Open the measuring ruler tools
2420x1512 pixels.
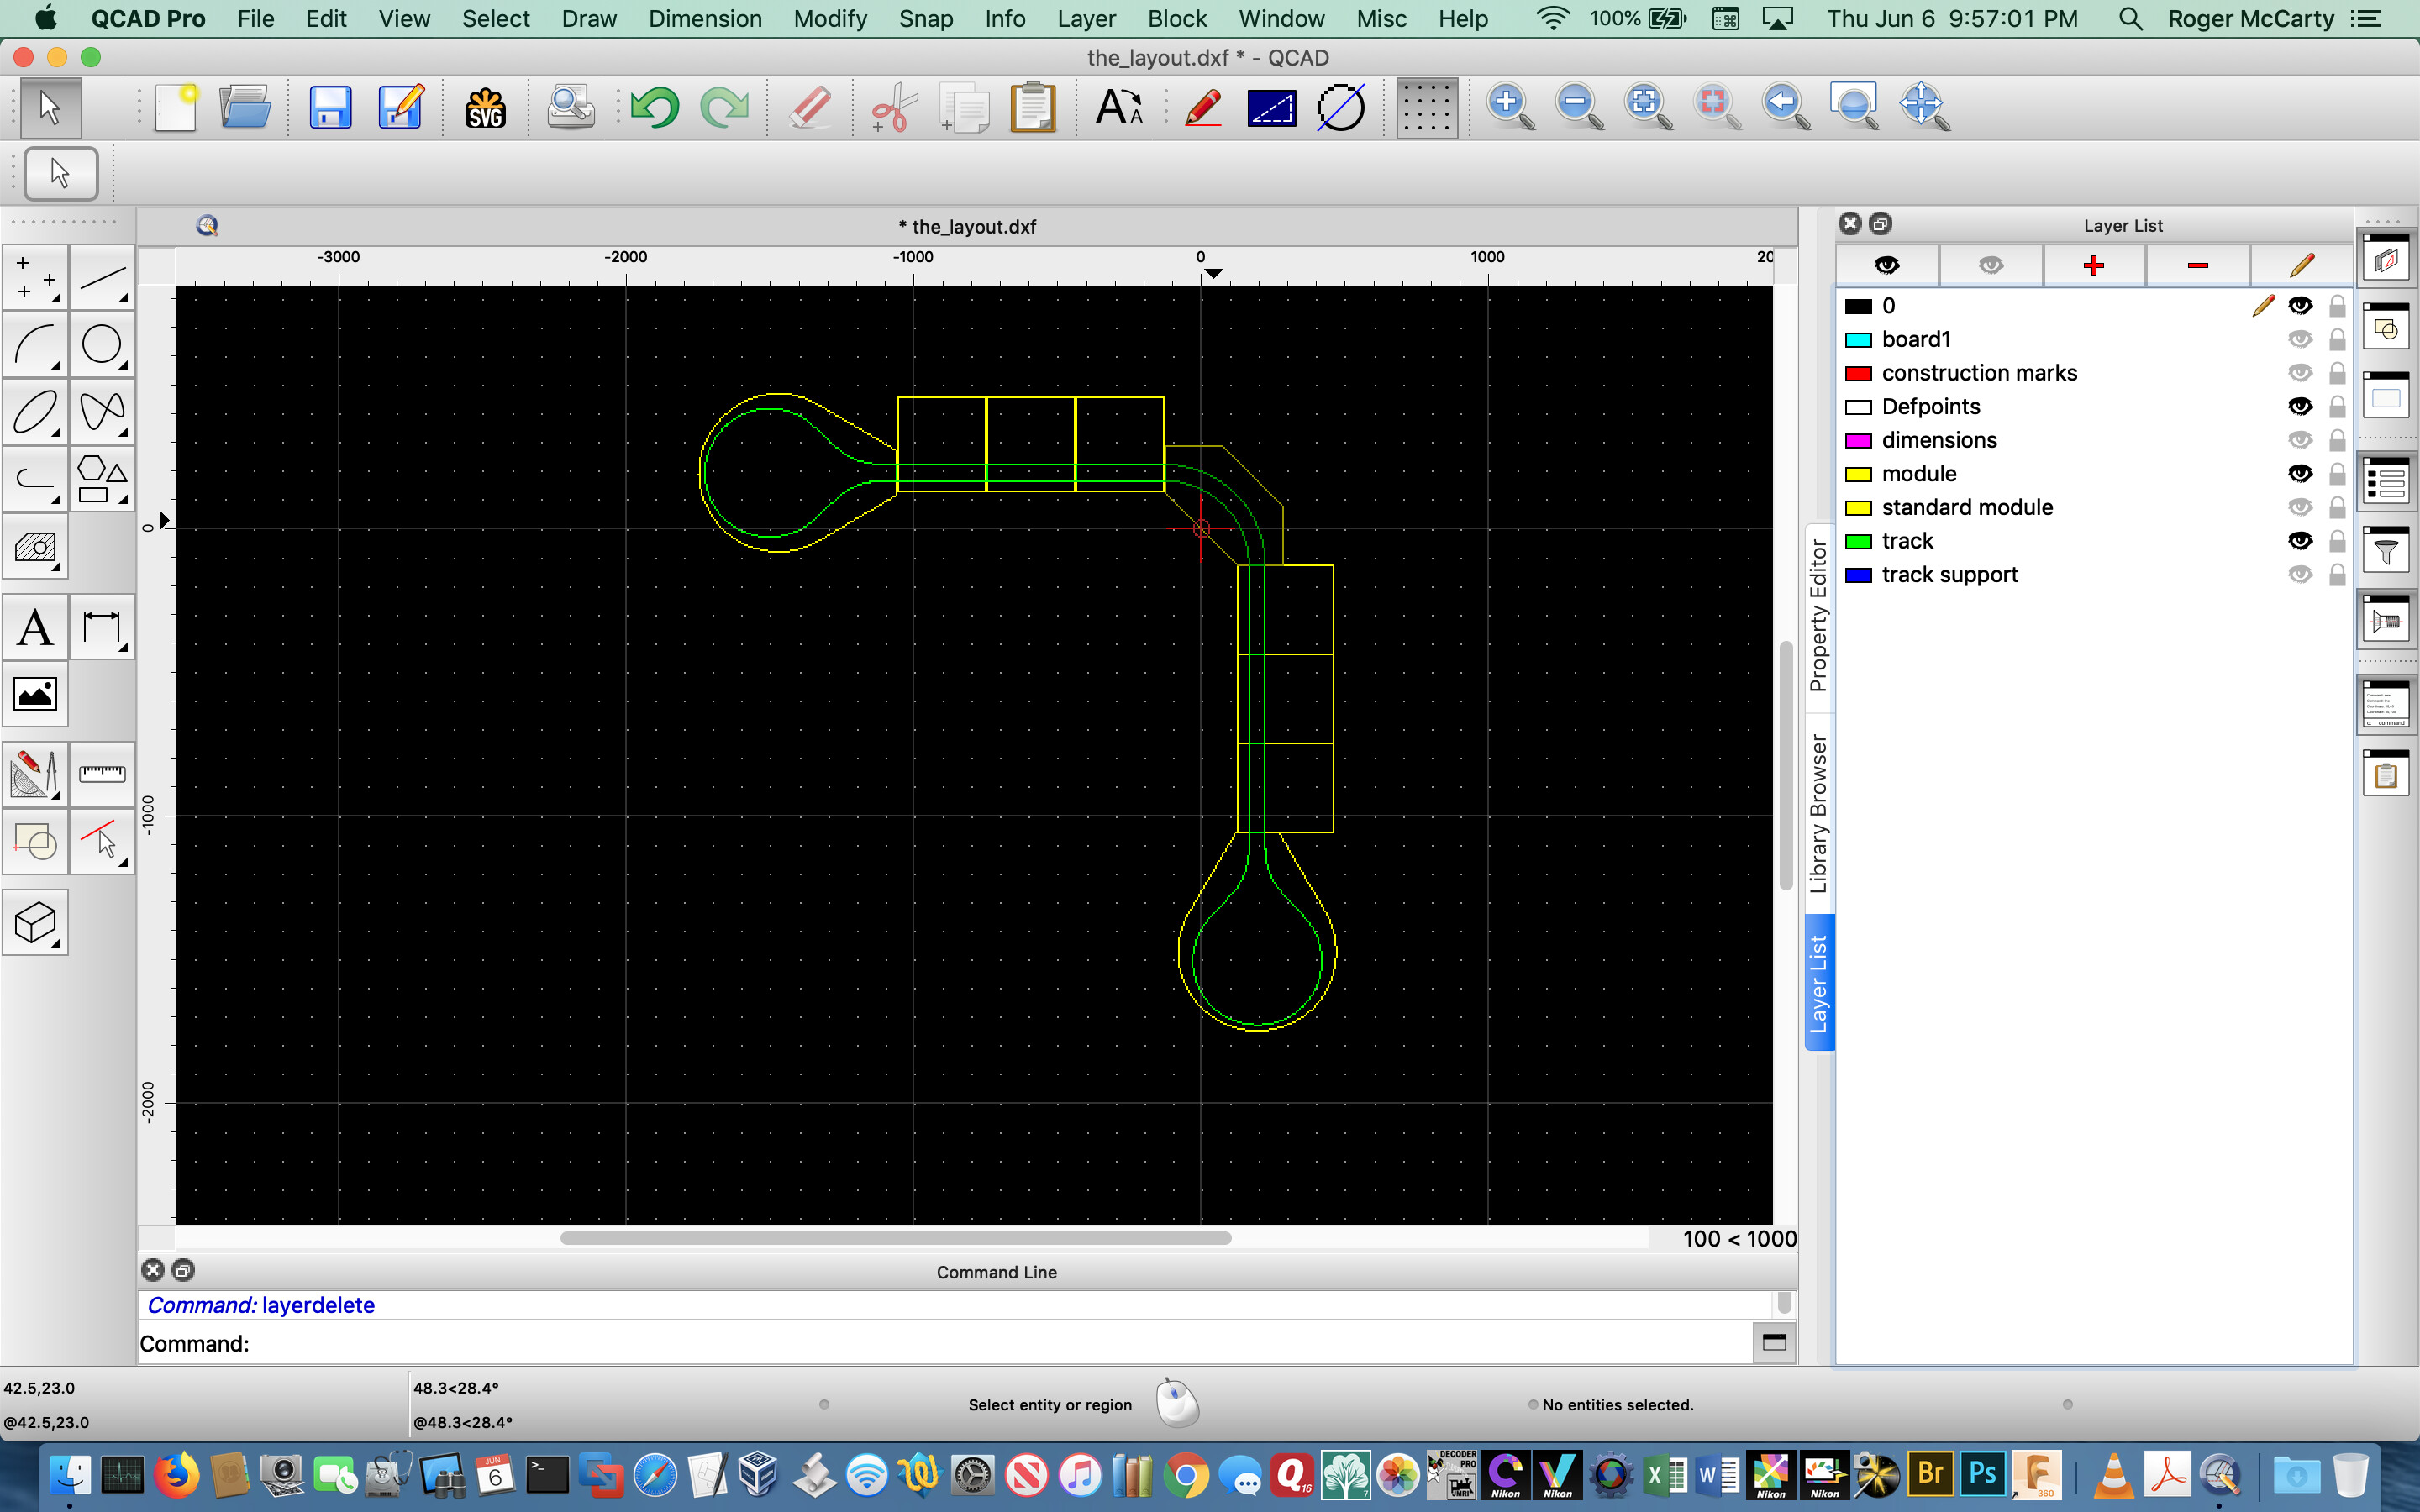pos(102,774)
